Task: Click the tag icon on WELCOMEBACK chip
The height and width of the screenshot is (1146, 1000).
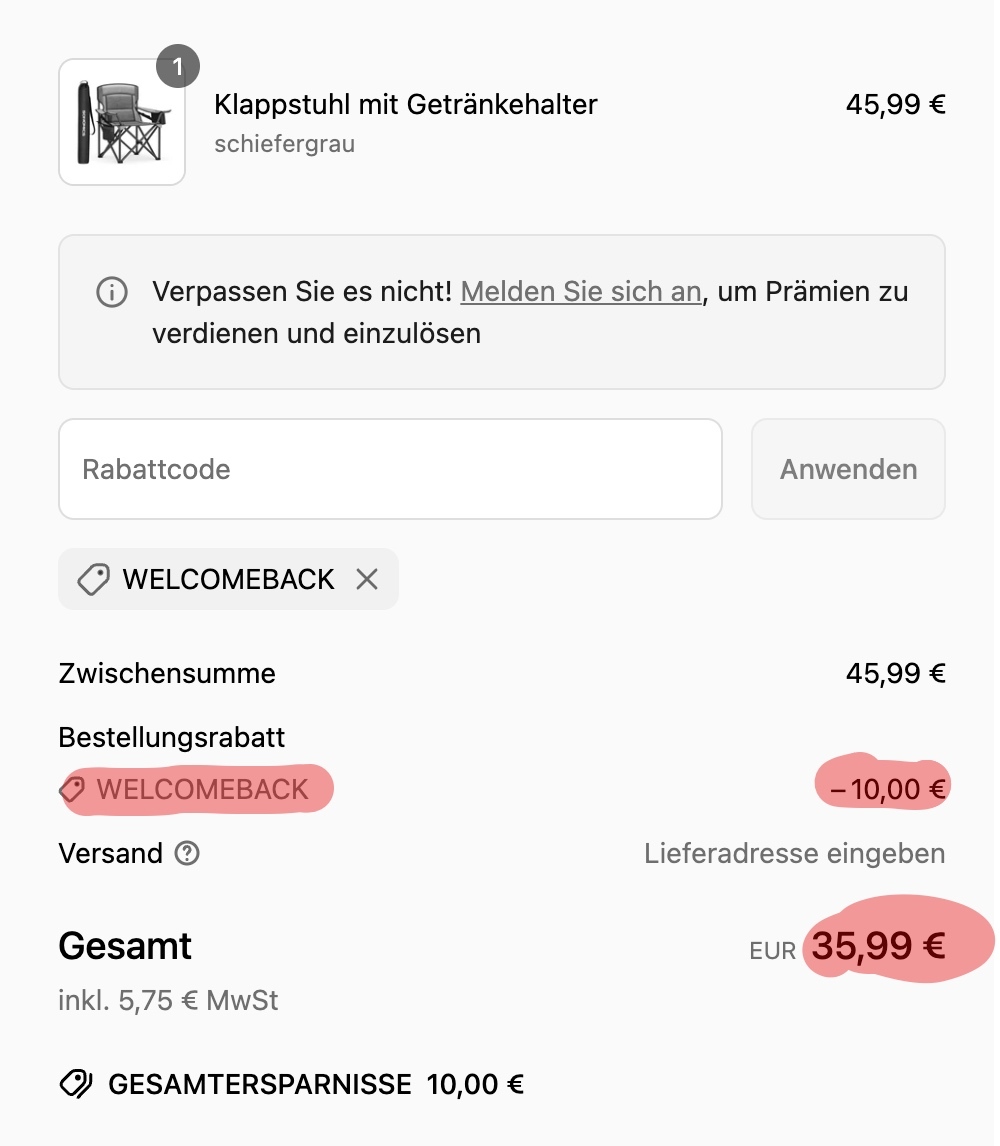Action: [x=93, y=579]
